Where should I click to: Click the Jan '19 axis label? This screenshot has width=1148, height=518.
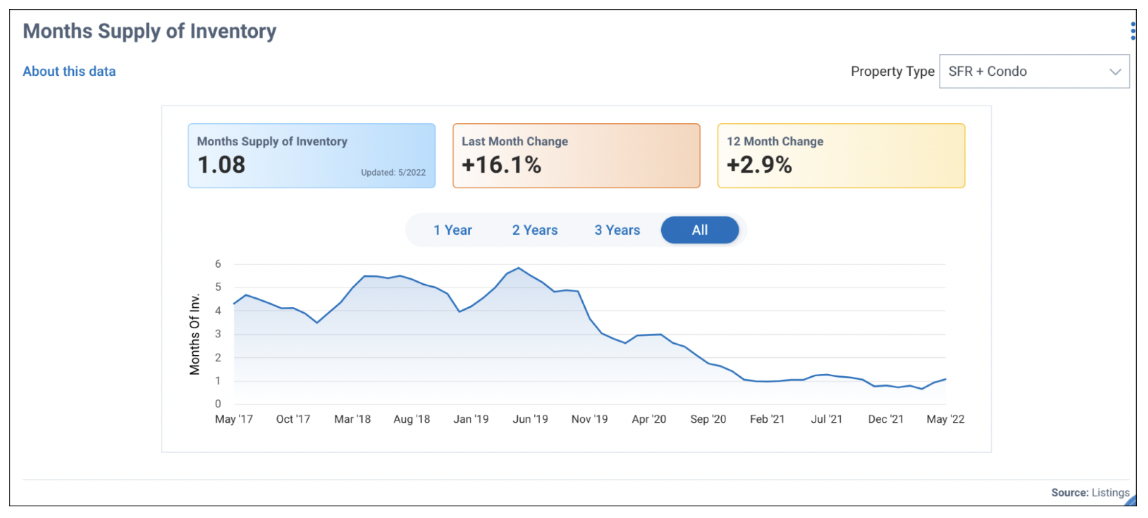tap(471, 419)
